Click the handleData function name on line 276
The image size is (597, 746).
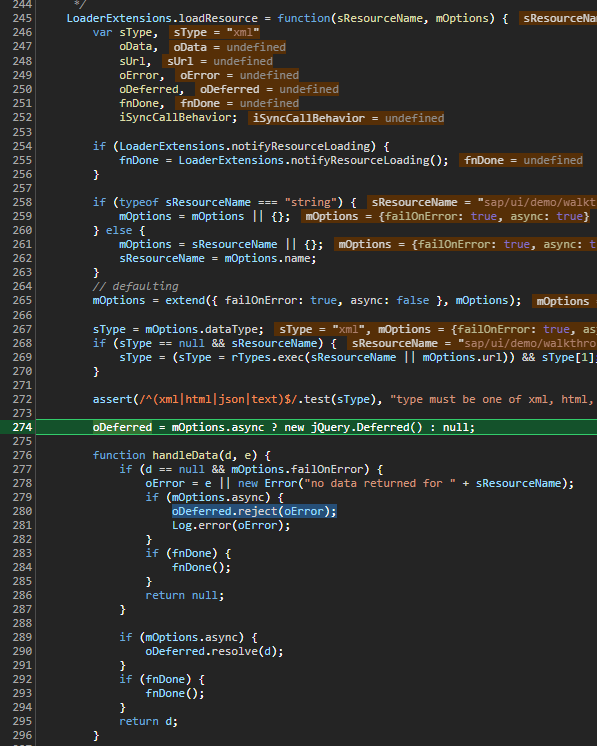point(185,455)
